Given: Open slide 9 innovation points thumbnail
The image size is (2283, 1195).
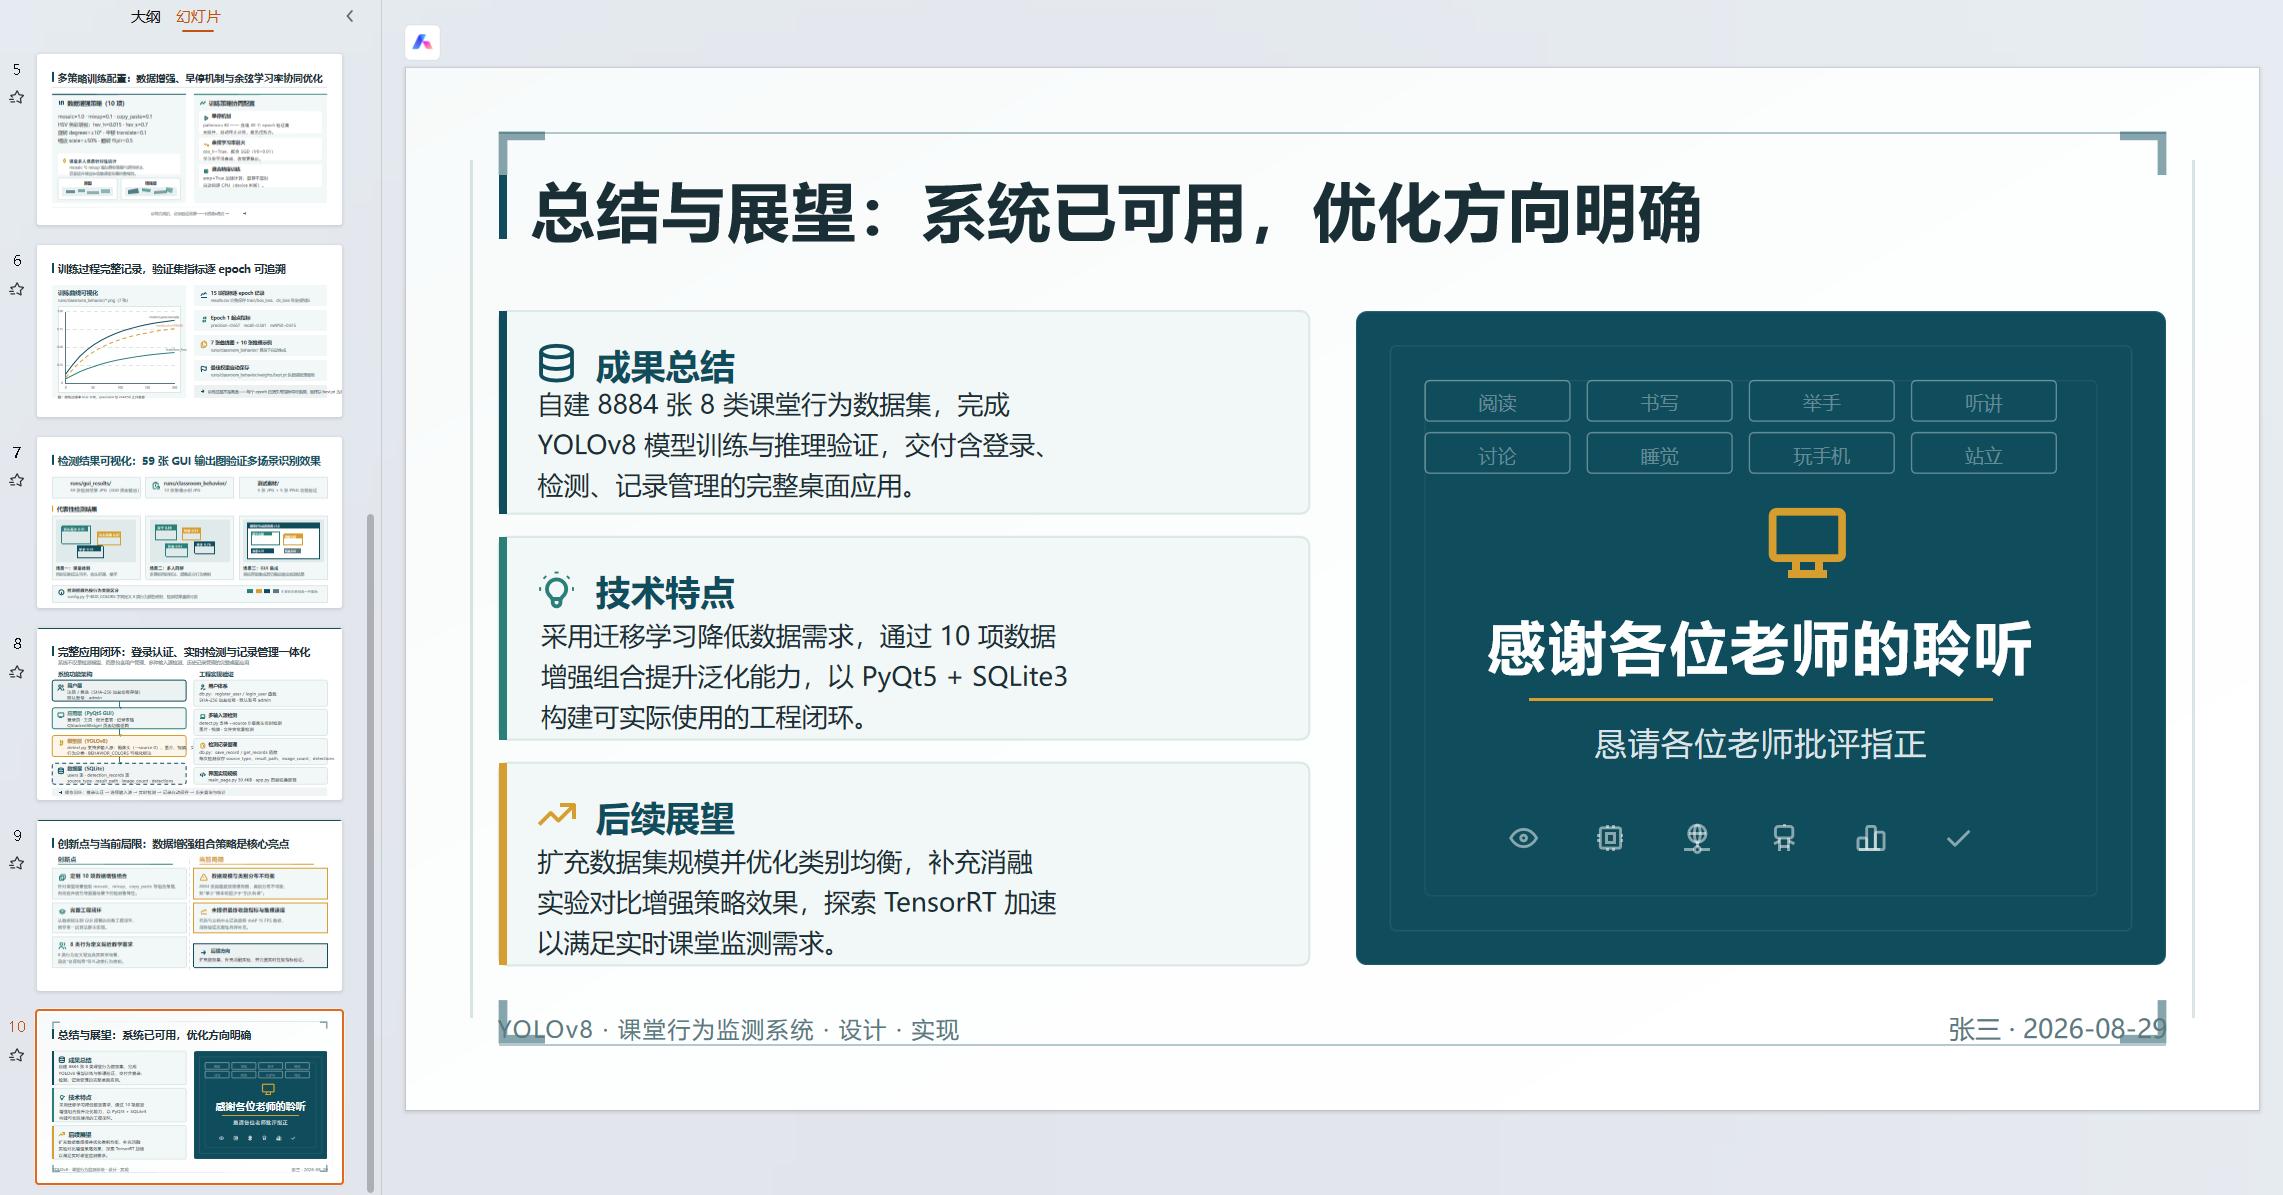Looking at the screenshot, I should coord(190,905).
